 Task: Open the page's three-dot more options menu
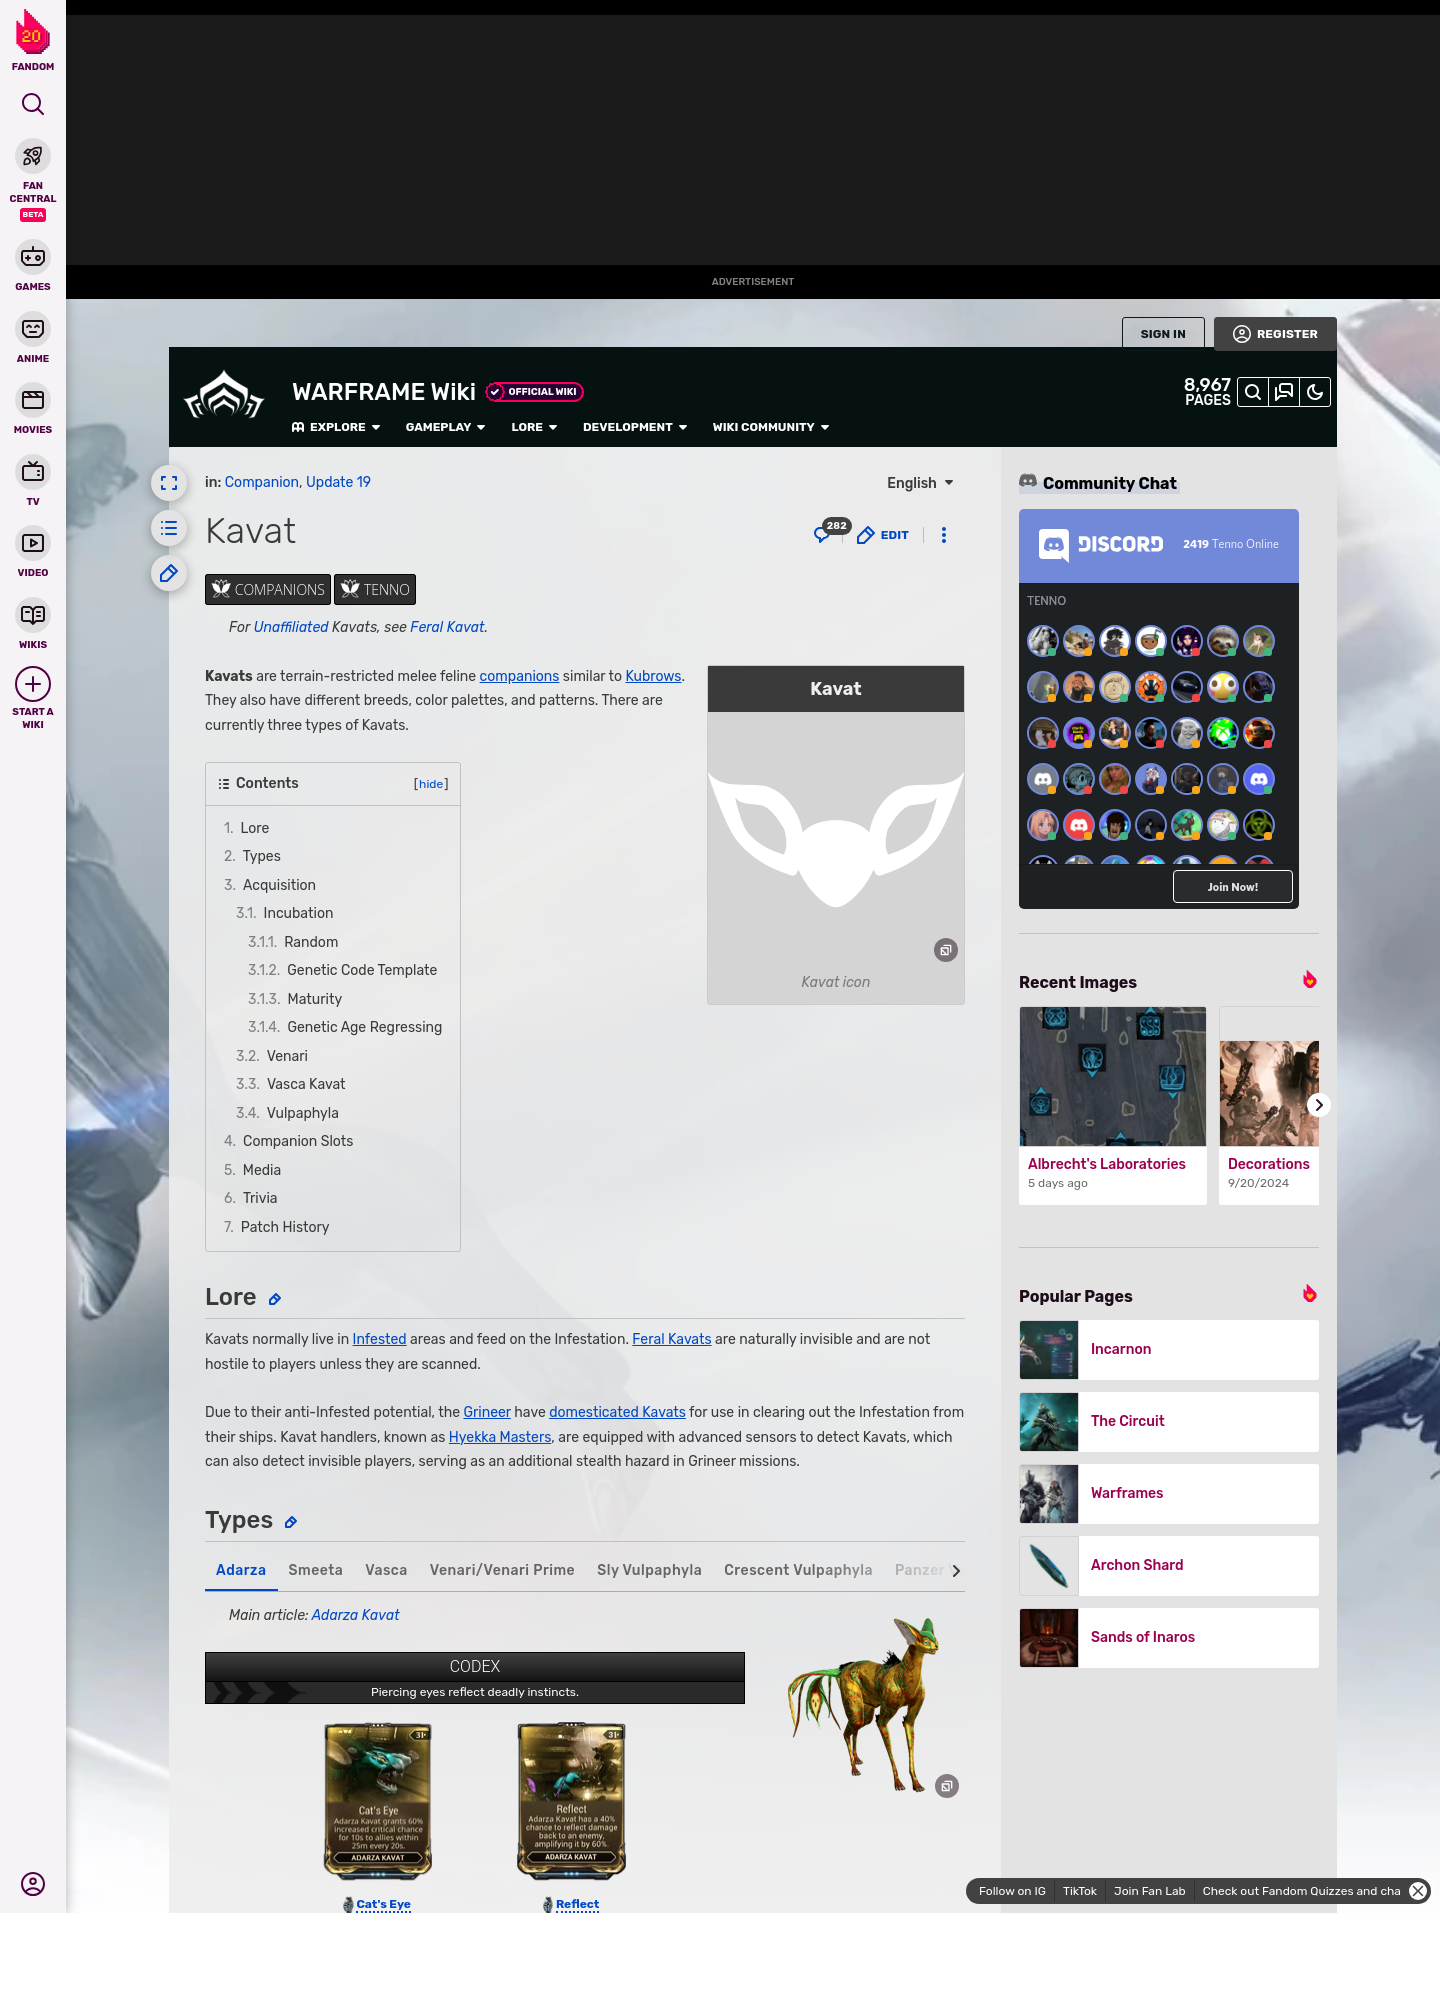click(944, 535)
